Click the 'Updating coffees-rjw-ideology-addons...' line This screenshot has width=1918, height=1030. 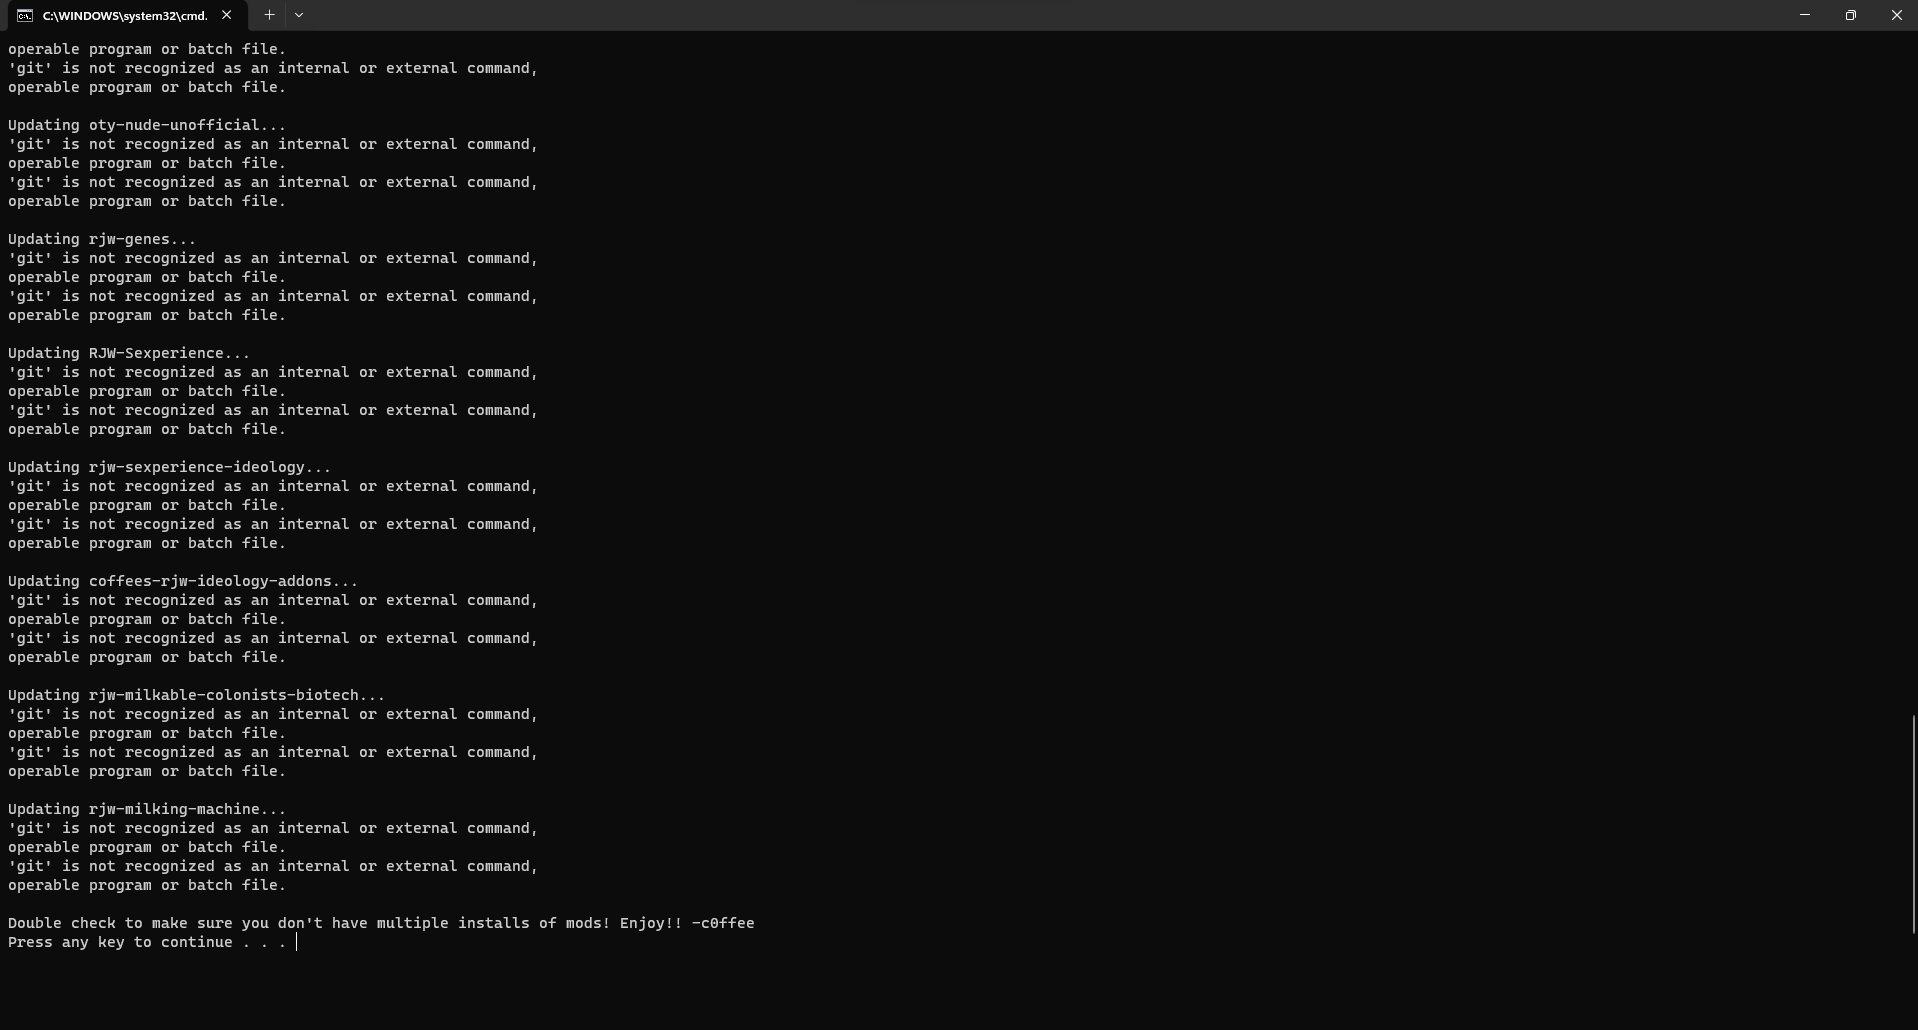click(x=183, y=581)
